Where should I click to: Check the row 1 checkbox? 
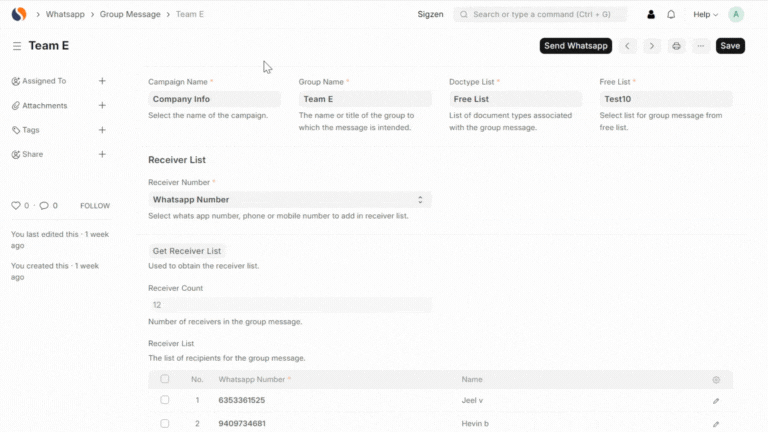165,400
